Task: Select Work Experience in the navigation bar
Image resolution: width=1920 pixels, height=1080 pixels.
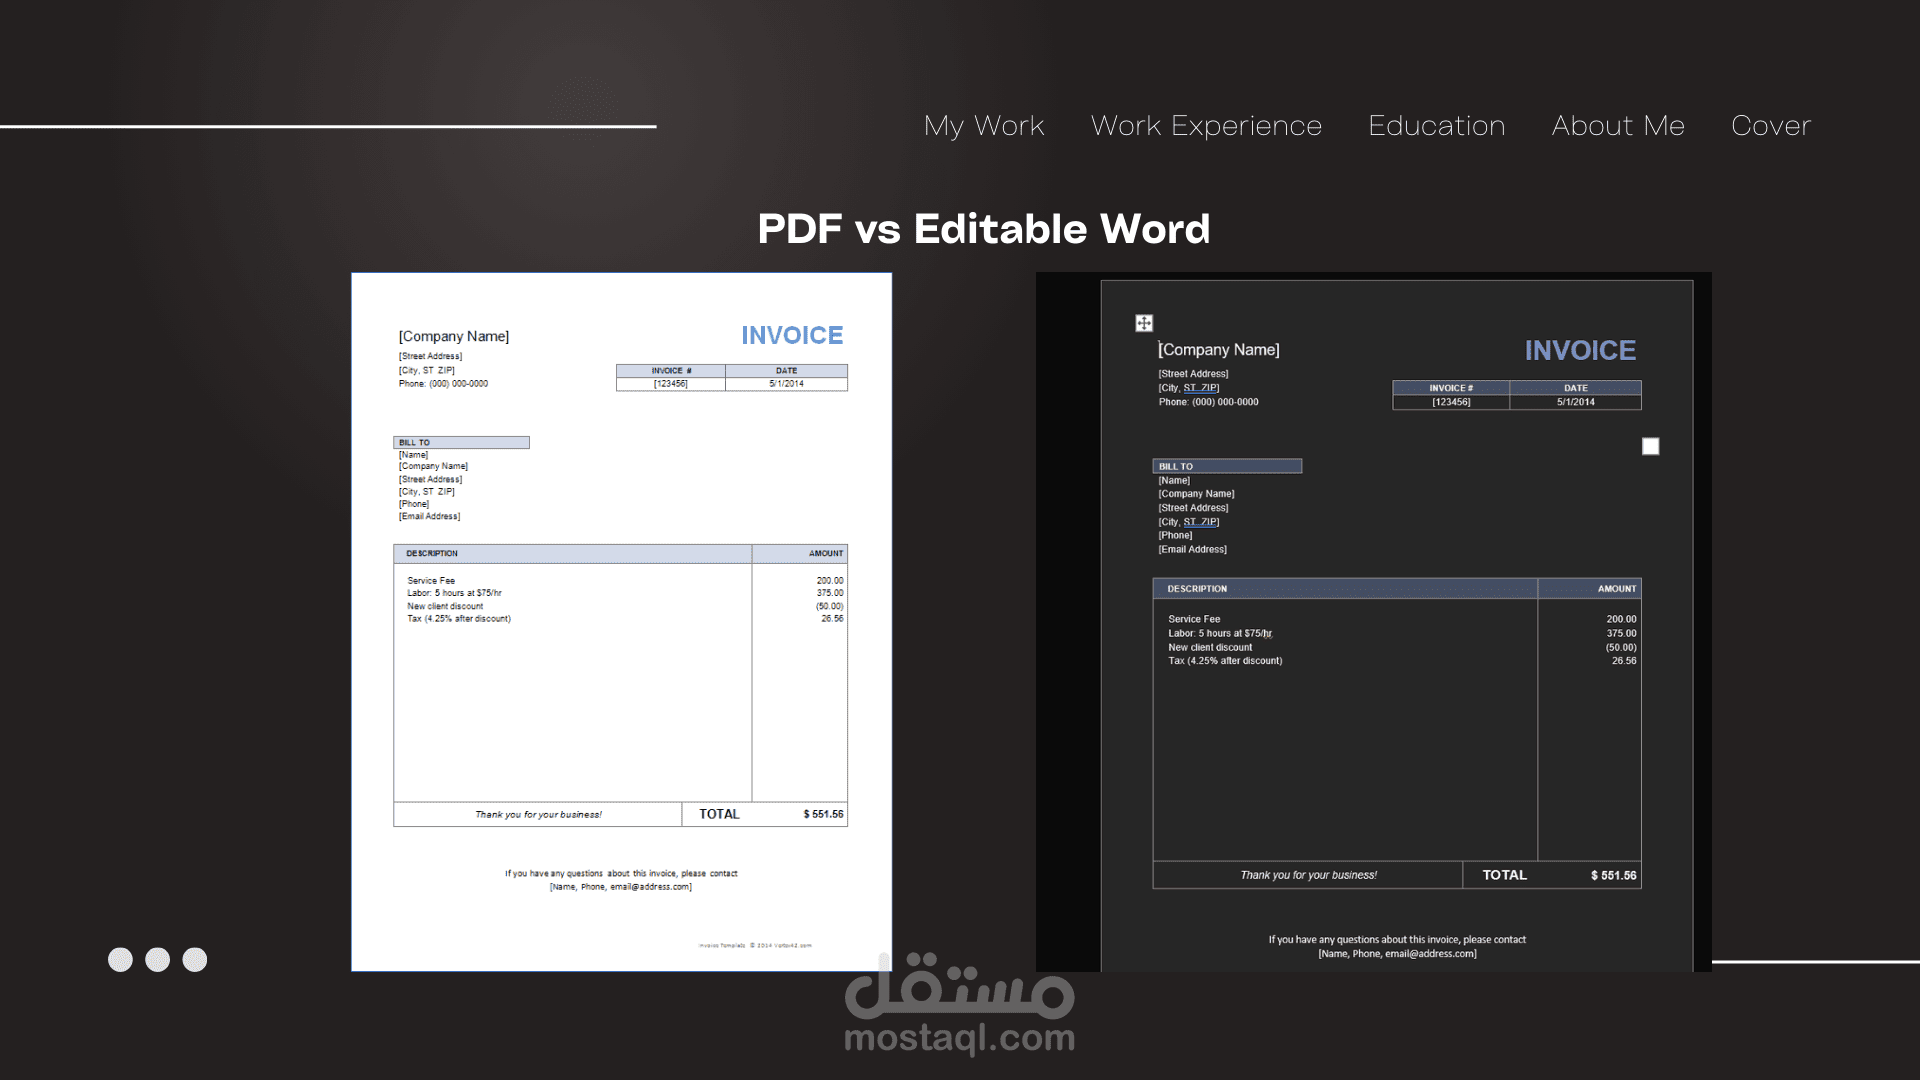Action: pos(1206,126)
